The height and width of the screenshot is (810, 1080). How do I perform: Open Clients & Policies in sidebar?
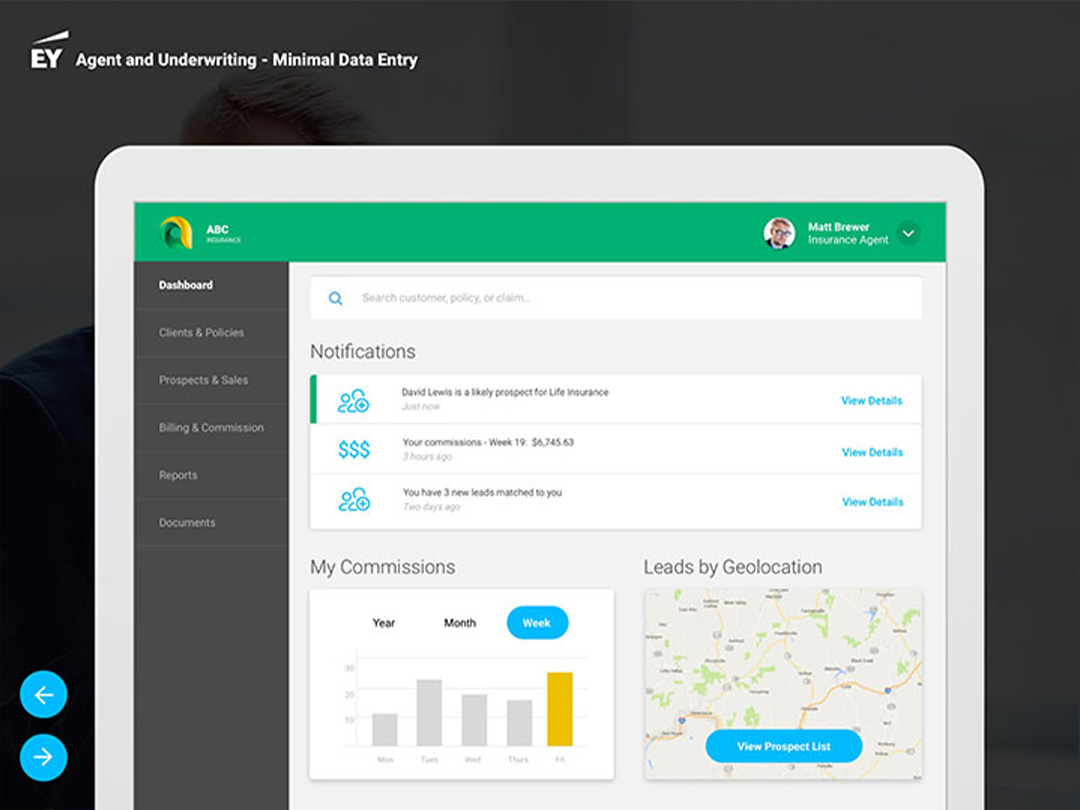[x=201, y=333]
